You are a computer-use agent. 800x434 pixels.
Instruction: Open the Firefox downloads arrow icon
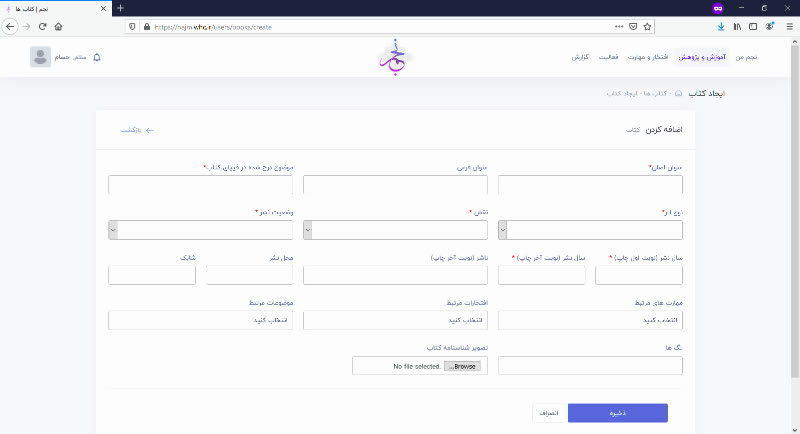tap(721, 27)
